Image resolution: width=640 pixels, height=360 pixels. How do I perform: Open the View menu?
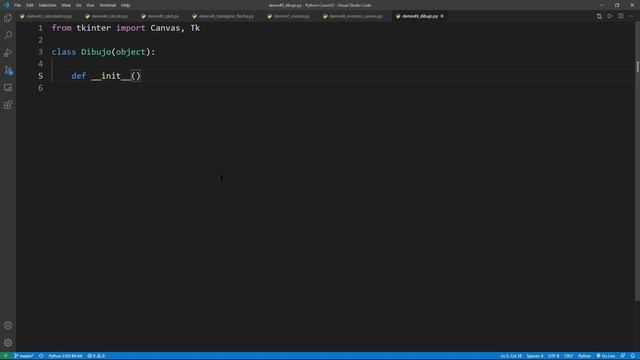66,5
